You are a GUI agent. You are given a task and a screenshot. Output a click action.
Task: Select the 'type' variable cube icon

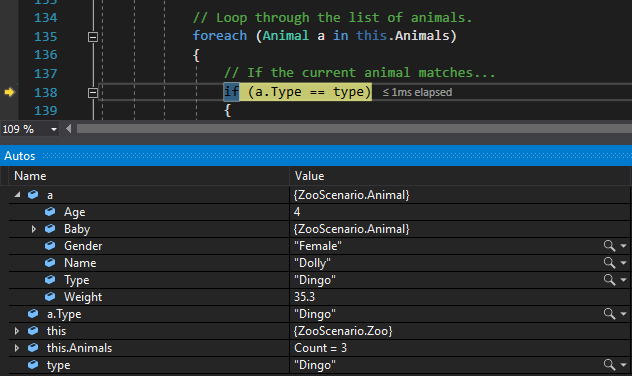(x=33, y=365)
